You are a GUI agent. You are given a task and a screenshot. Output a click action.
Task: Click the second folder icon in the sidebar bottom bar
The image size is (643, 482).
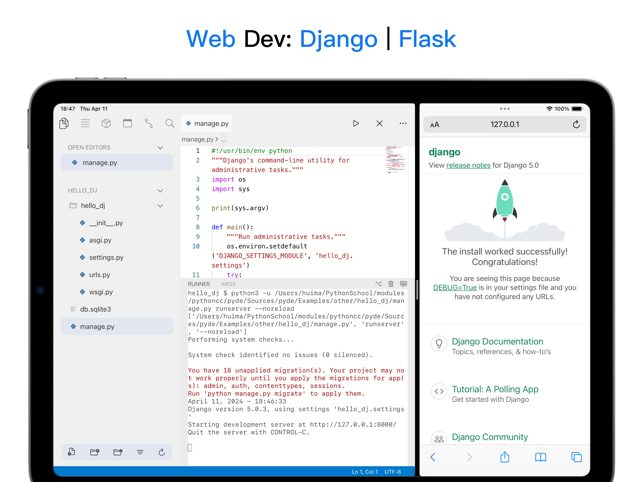pos(118,452)
